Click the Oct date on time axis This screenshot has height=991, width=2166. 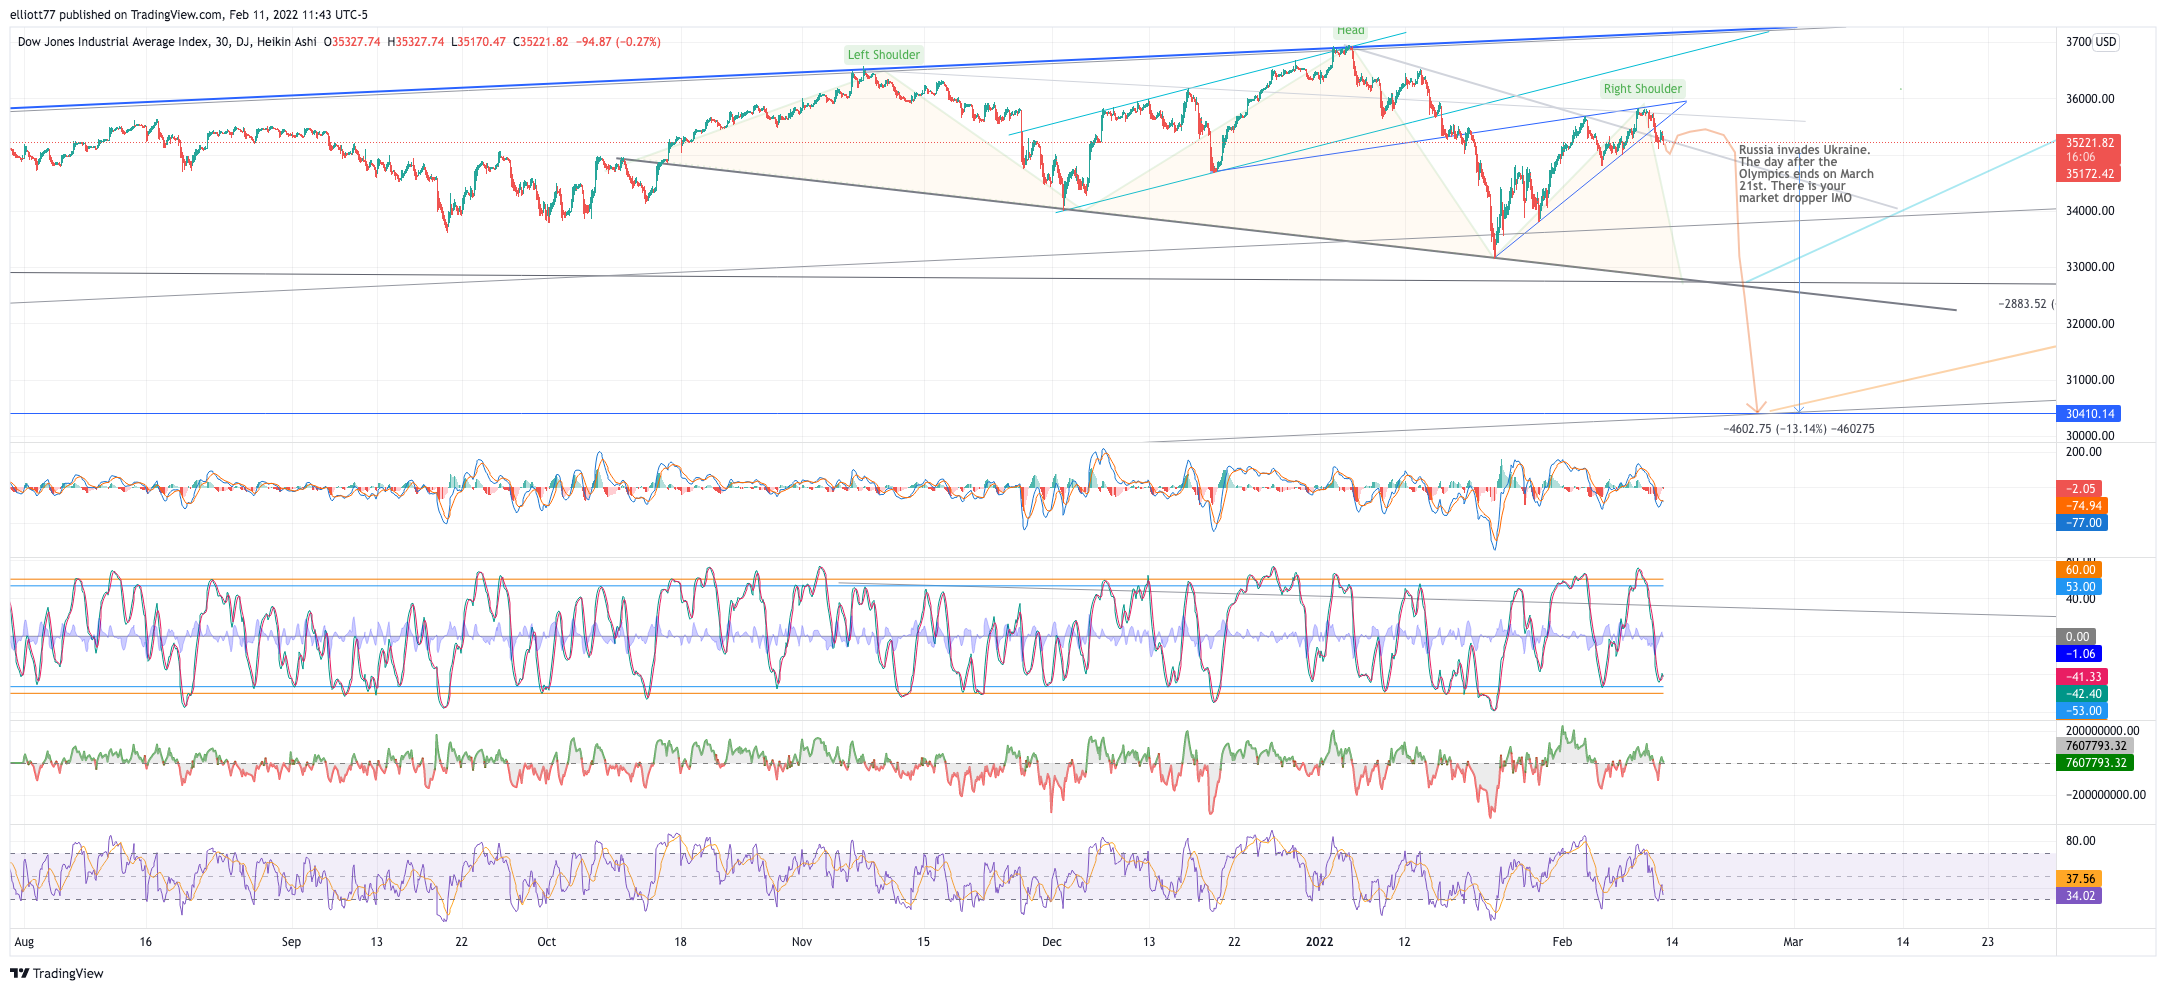[x=547, y=942]
